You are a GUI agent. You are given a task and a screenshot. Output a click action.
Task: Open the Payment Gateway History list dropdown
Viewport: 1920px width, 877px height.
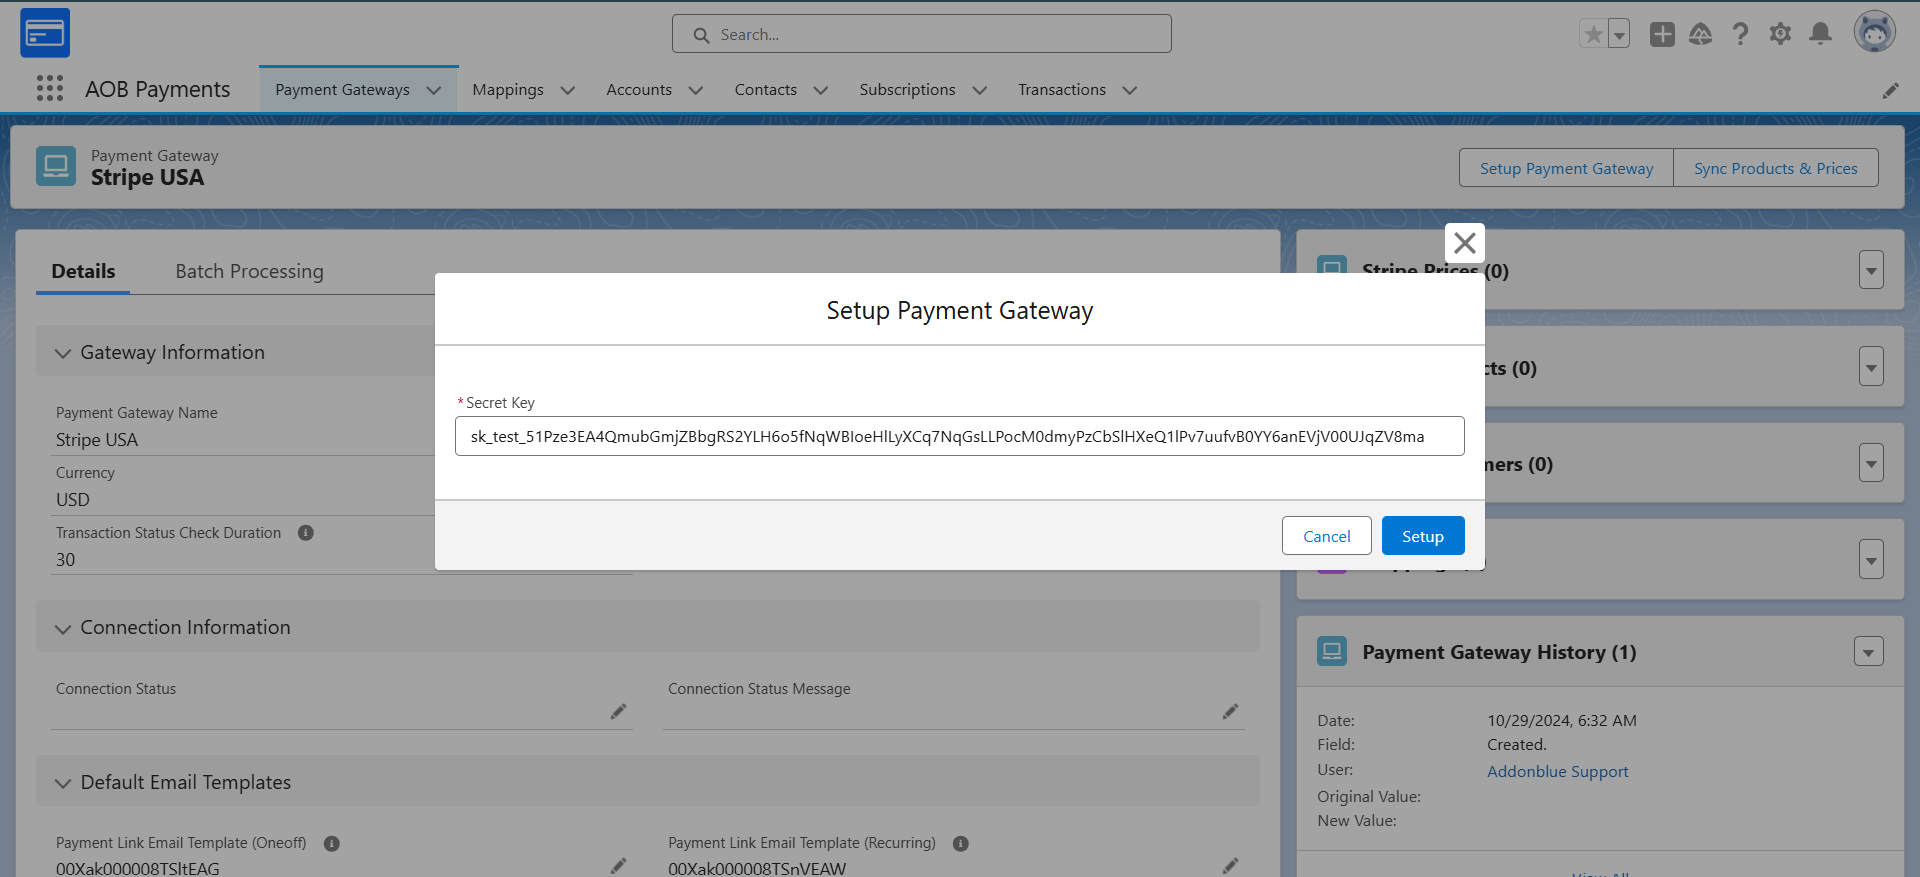[x=1869, y=652]
